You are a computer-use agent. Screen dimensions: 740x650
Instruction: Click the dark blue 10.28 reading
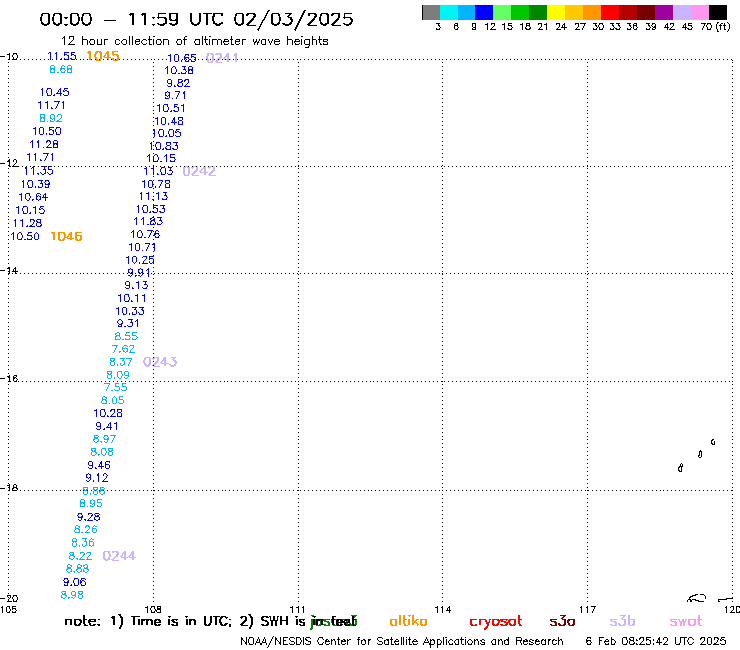(x=108, y=414)
